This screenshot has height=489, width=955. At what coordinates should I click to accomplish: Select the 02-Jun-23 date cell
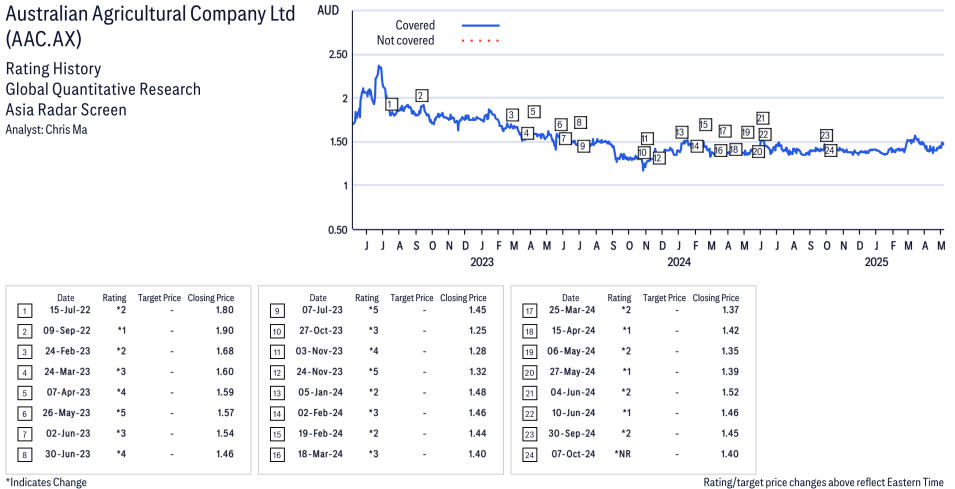click(68, 434)
